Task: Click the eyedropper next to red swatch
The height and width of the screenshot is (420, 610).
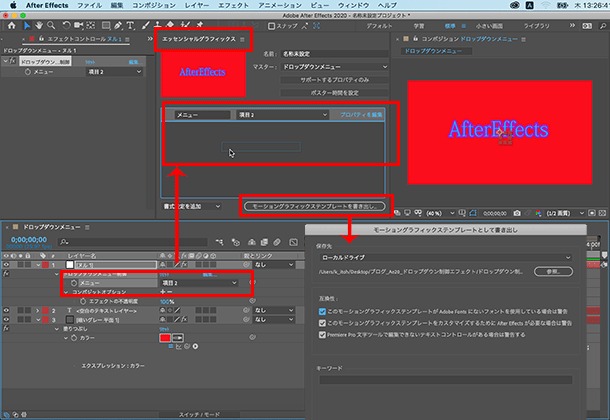Action: pyautogui.click(x=178, y=338)
